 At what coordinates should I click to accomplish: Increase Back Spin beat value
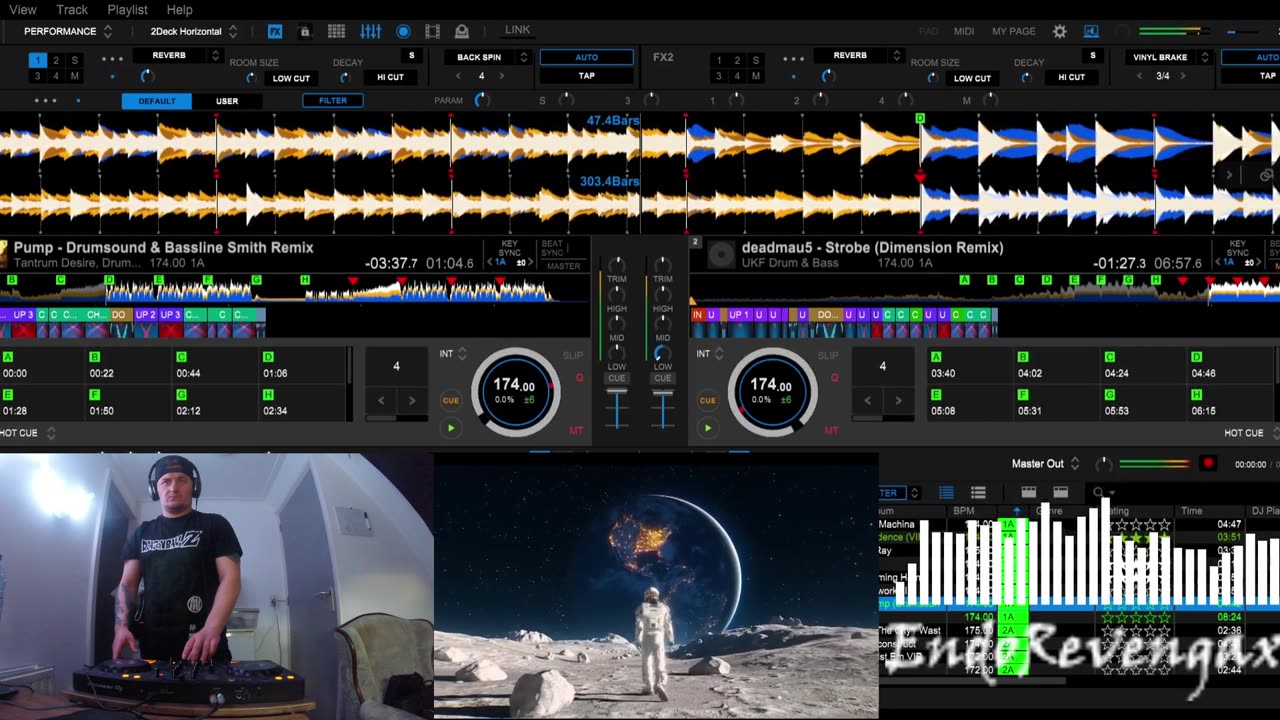[503, 76]
